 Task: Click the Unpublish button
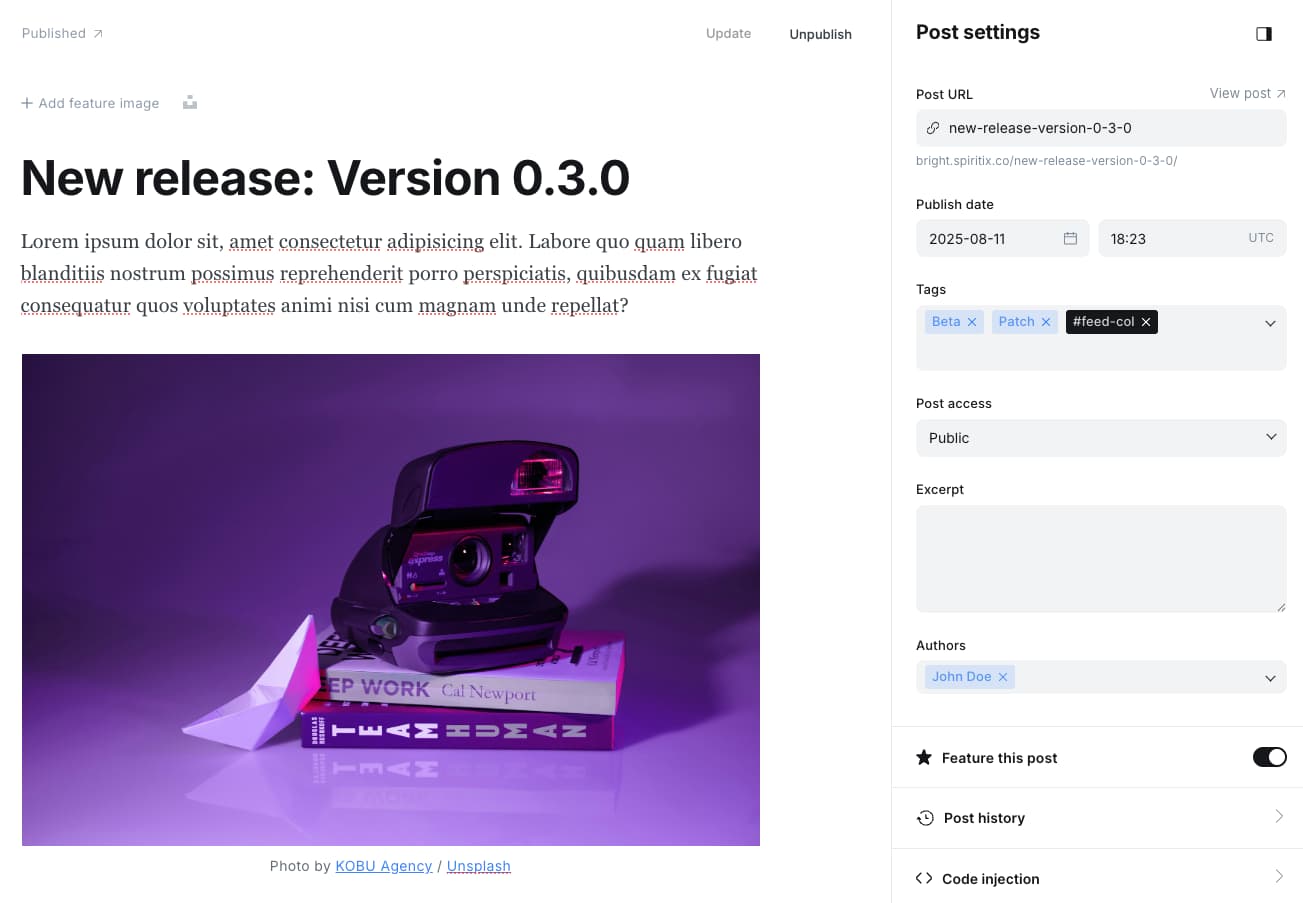pos(820,34)
